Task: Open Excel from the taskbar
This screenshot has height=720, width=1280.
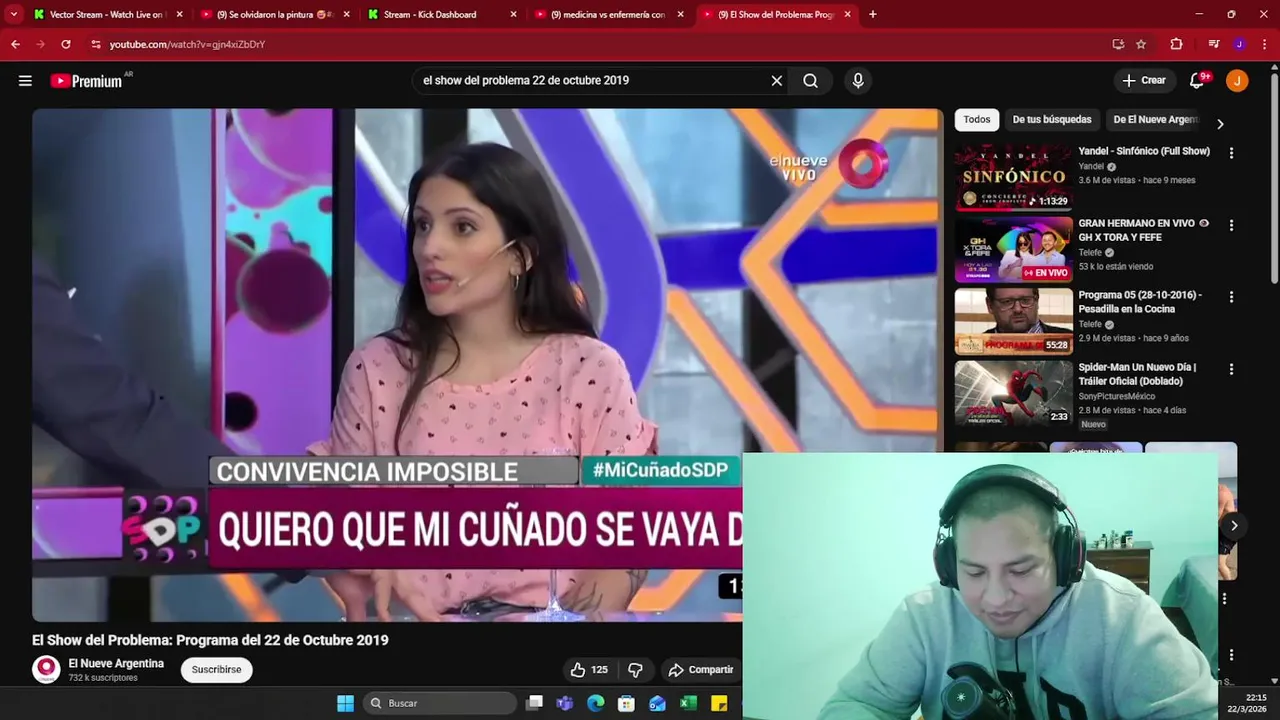Action: 688,703
